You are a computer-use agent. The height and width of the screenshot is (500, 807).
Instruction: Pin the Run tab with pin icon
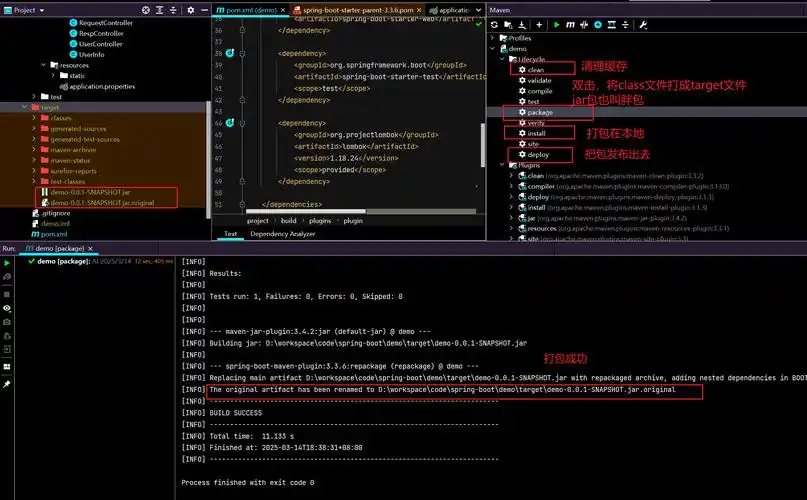pyautogui.click(x=7, y=384)
